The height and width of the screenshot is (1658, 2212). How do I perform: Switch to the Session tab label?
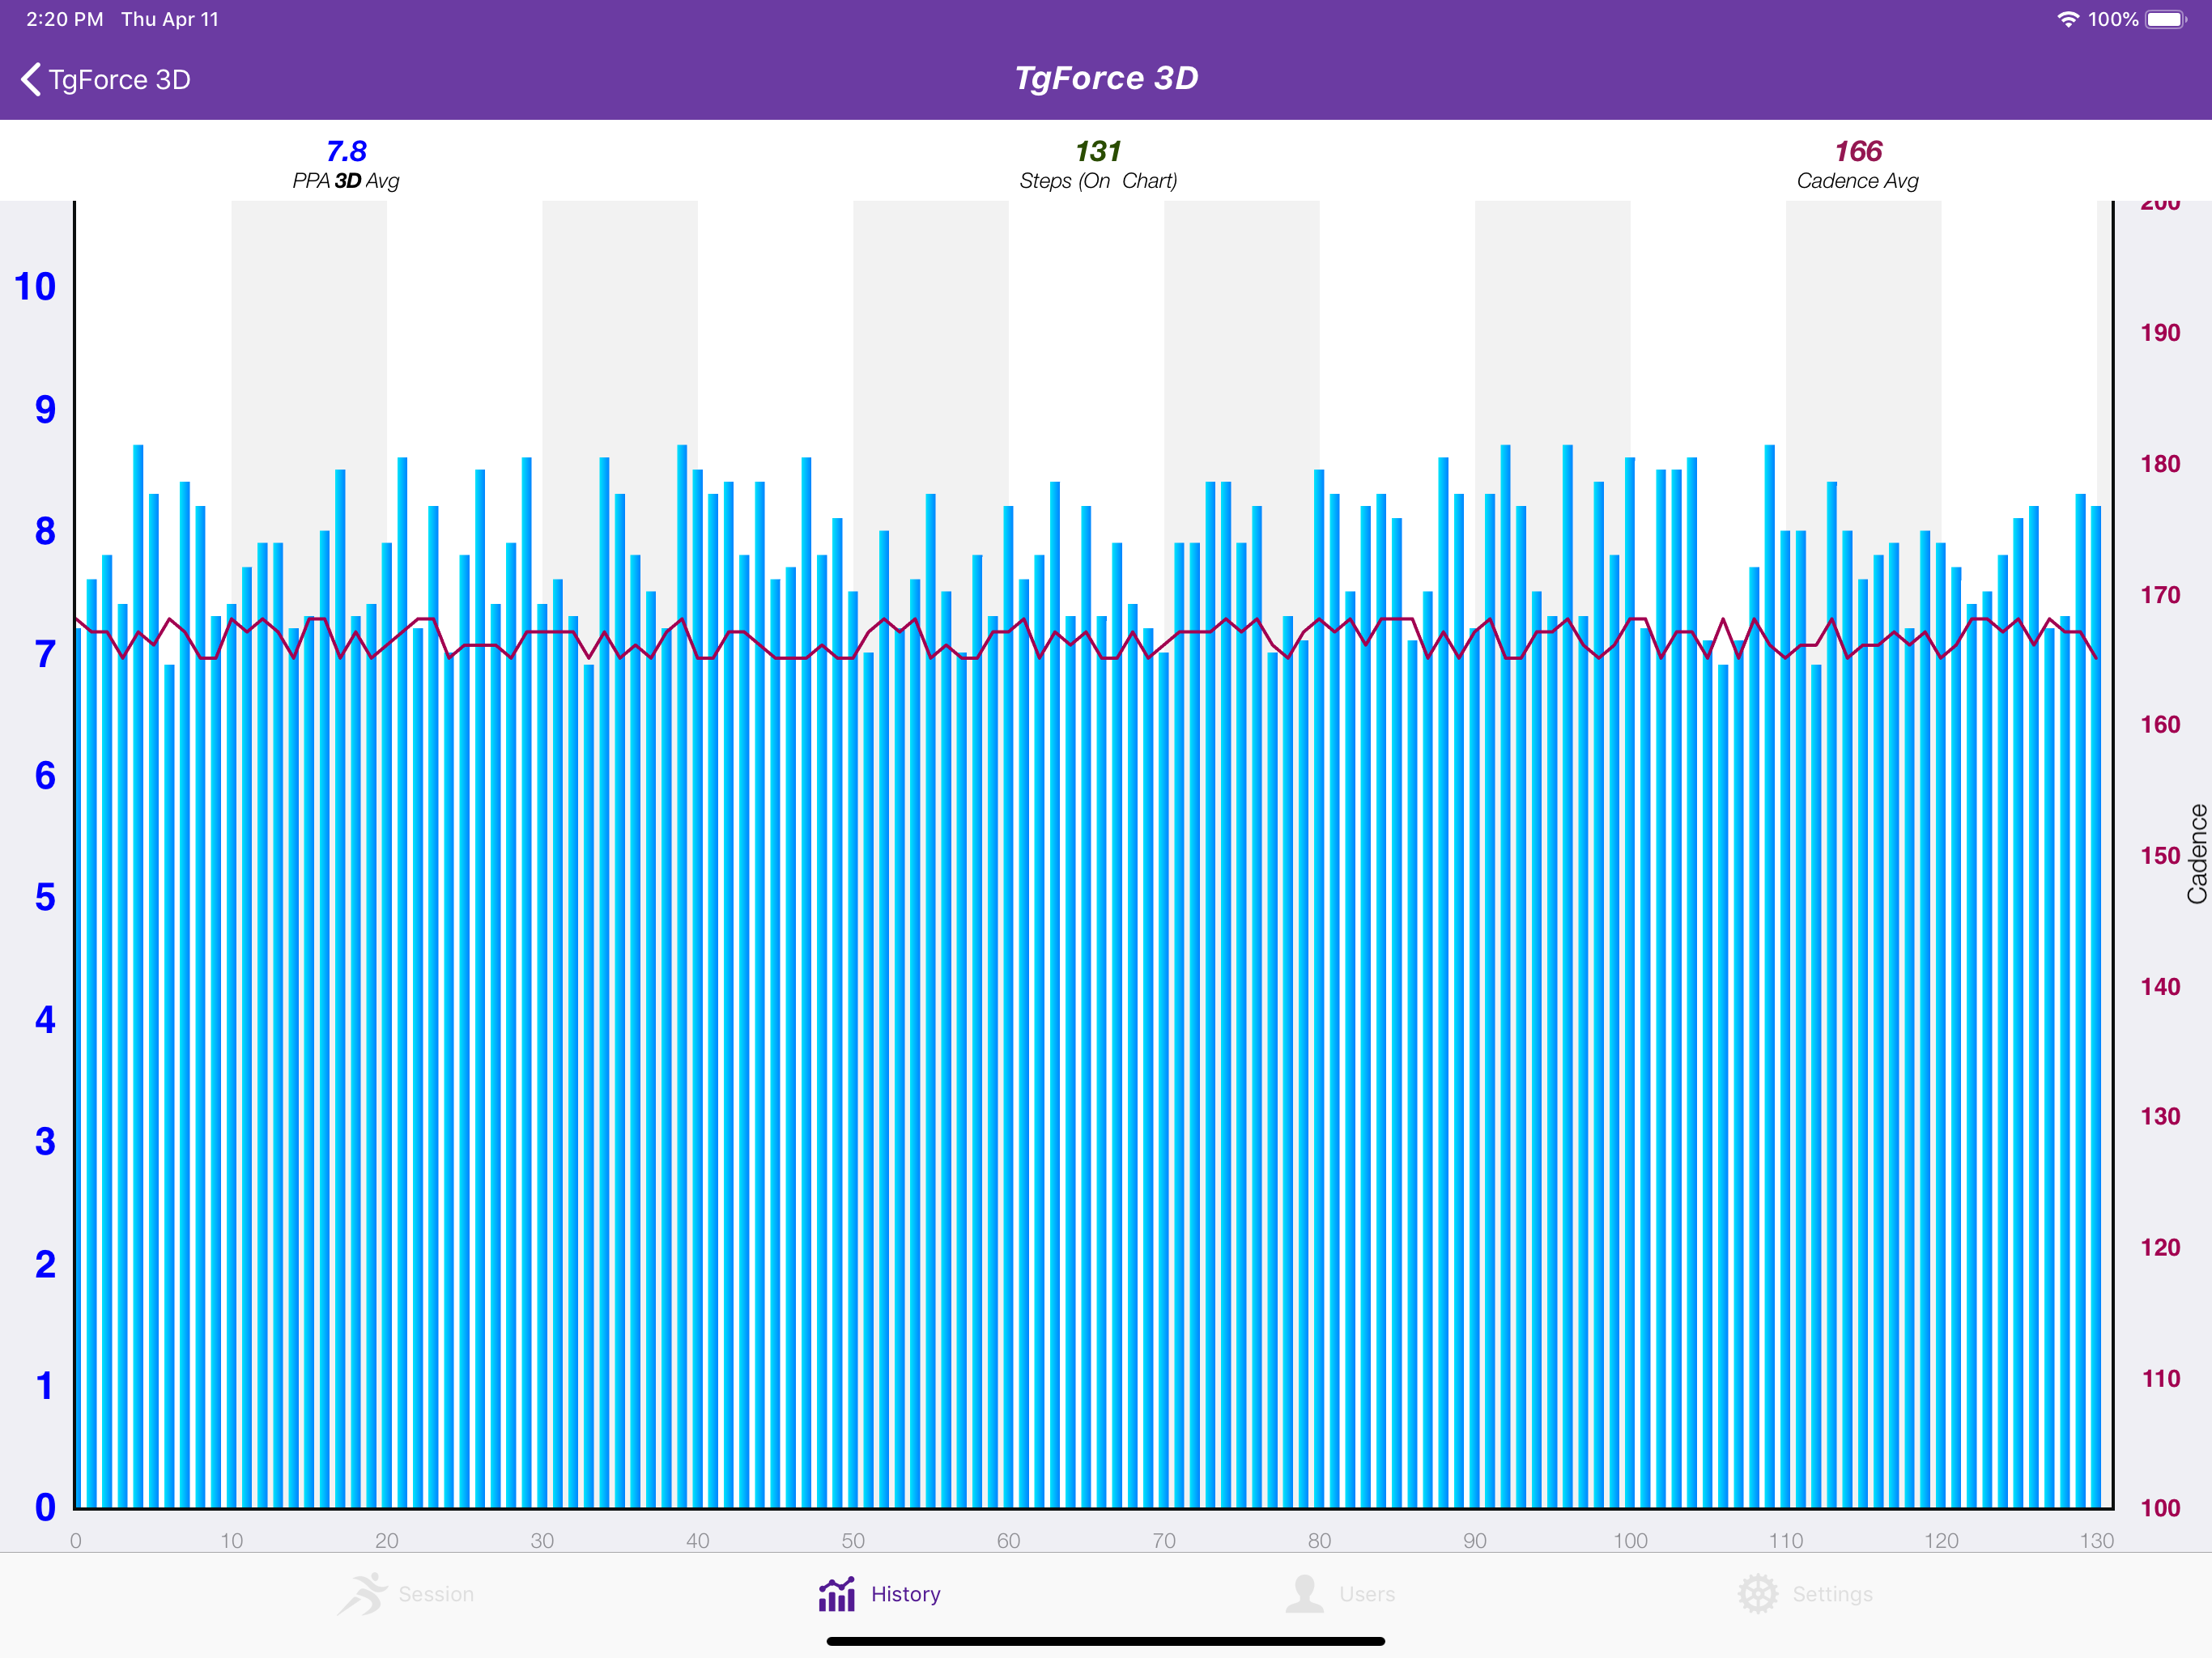coord(436,1594)
